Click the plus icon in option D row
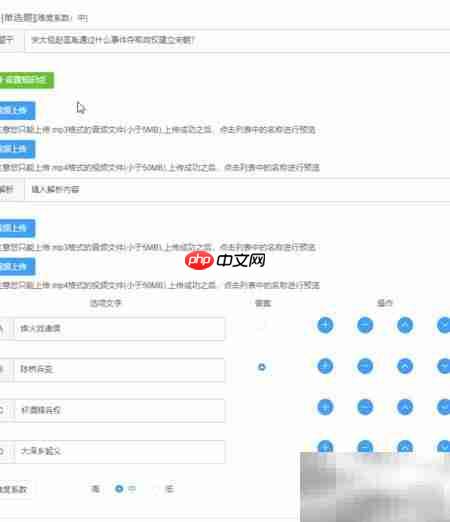Image resolution: width=450 pixels, height=522 pixels. [x=325, y=446]
